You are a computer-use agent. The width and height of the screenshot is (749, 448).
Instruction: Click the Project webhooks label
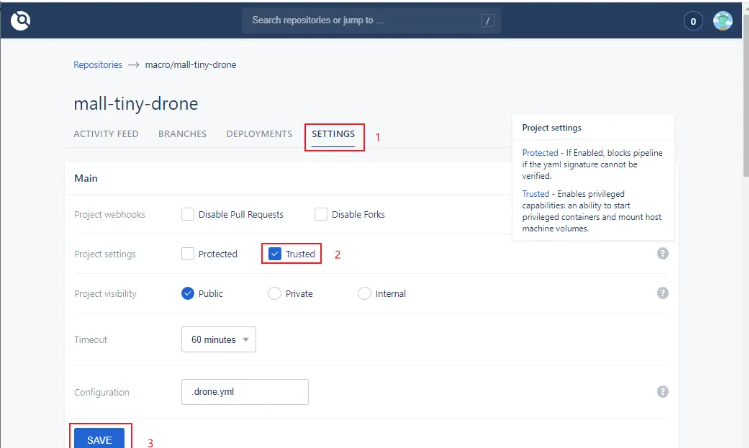[x=110, y=215]
